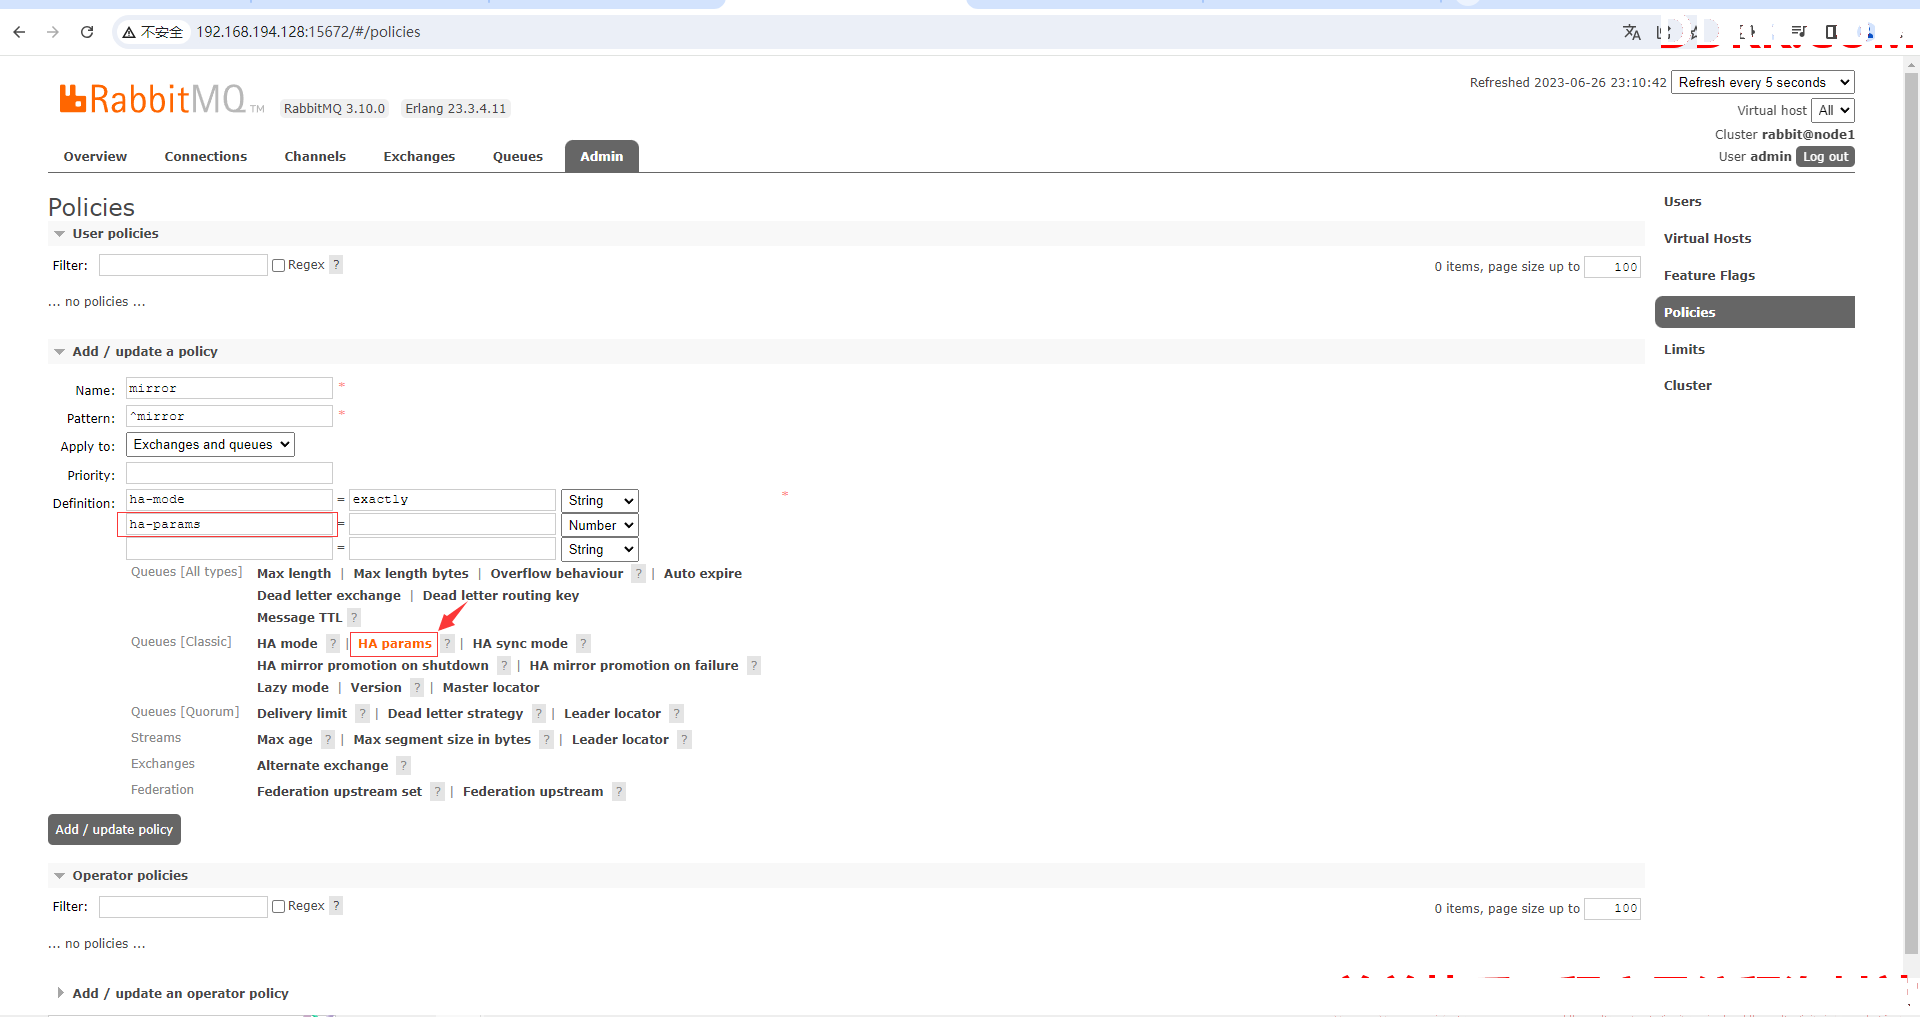Click the Dead letter exchange link
Image resolution: width=1920 pixels, height=1017 pixels.
329,596
